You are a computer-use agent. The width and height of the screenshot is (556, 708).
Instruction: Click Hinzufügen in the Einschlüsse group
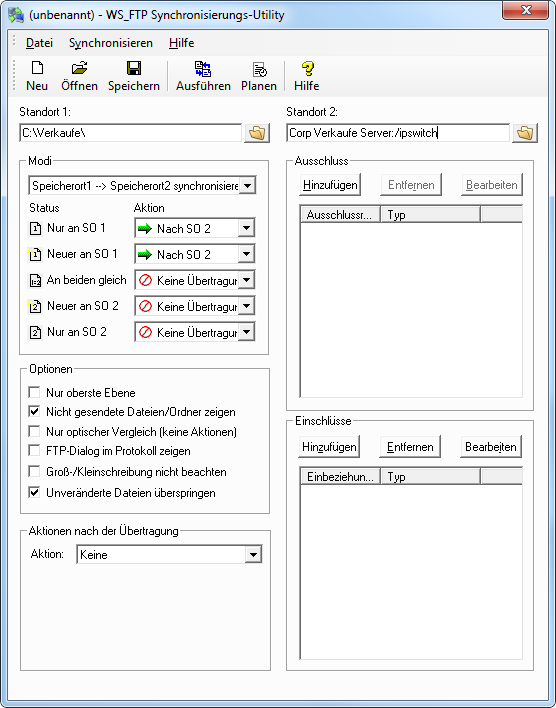pos(329,447)
